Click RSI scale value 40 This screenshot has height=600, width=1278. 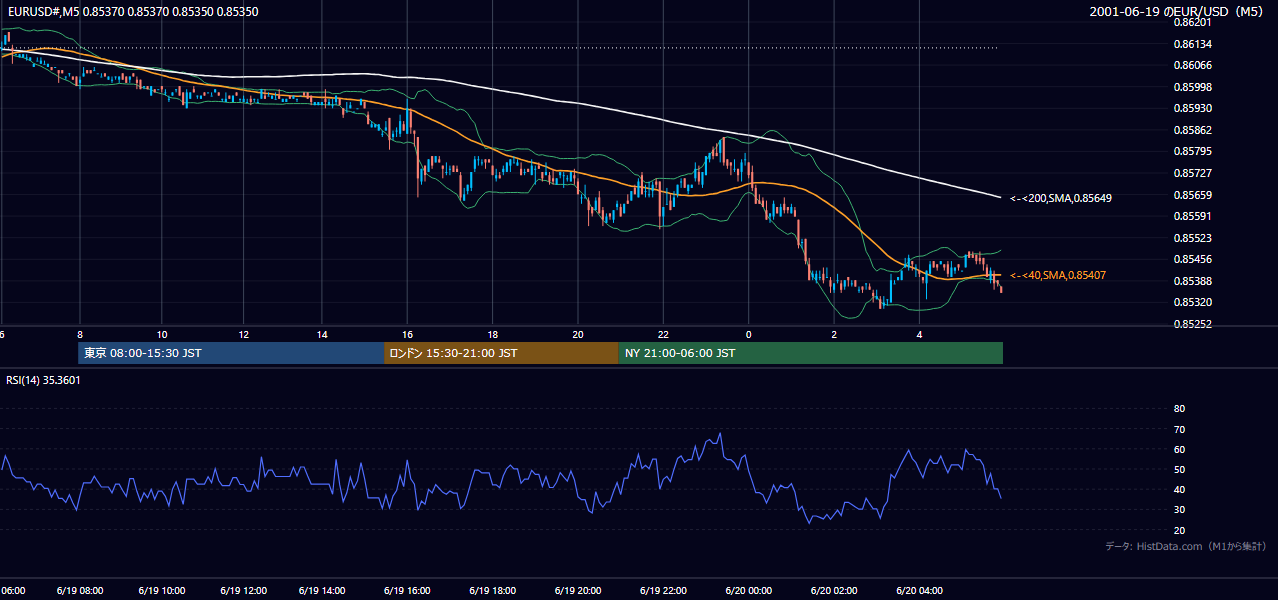click(1179, 490)
